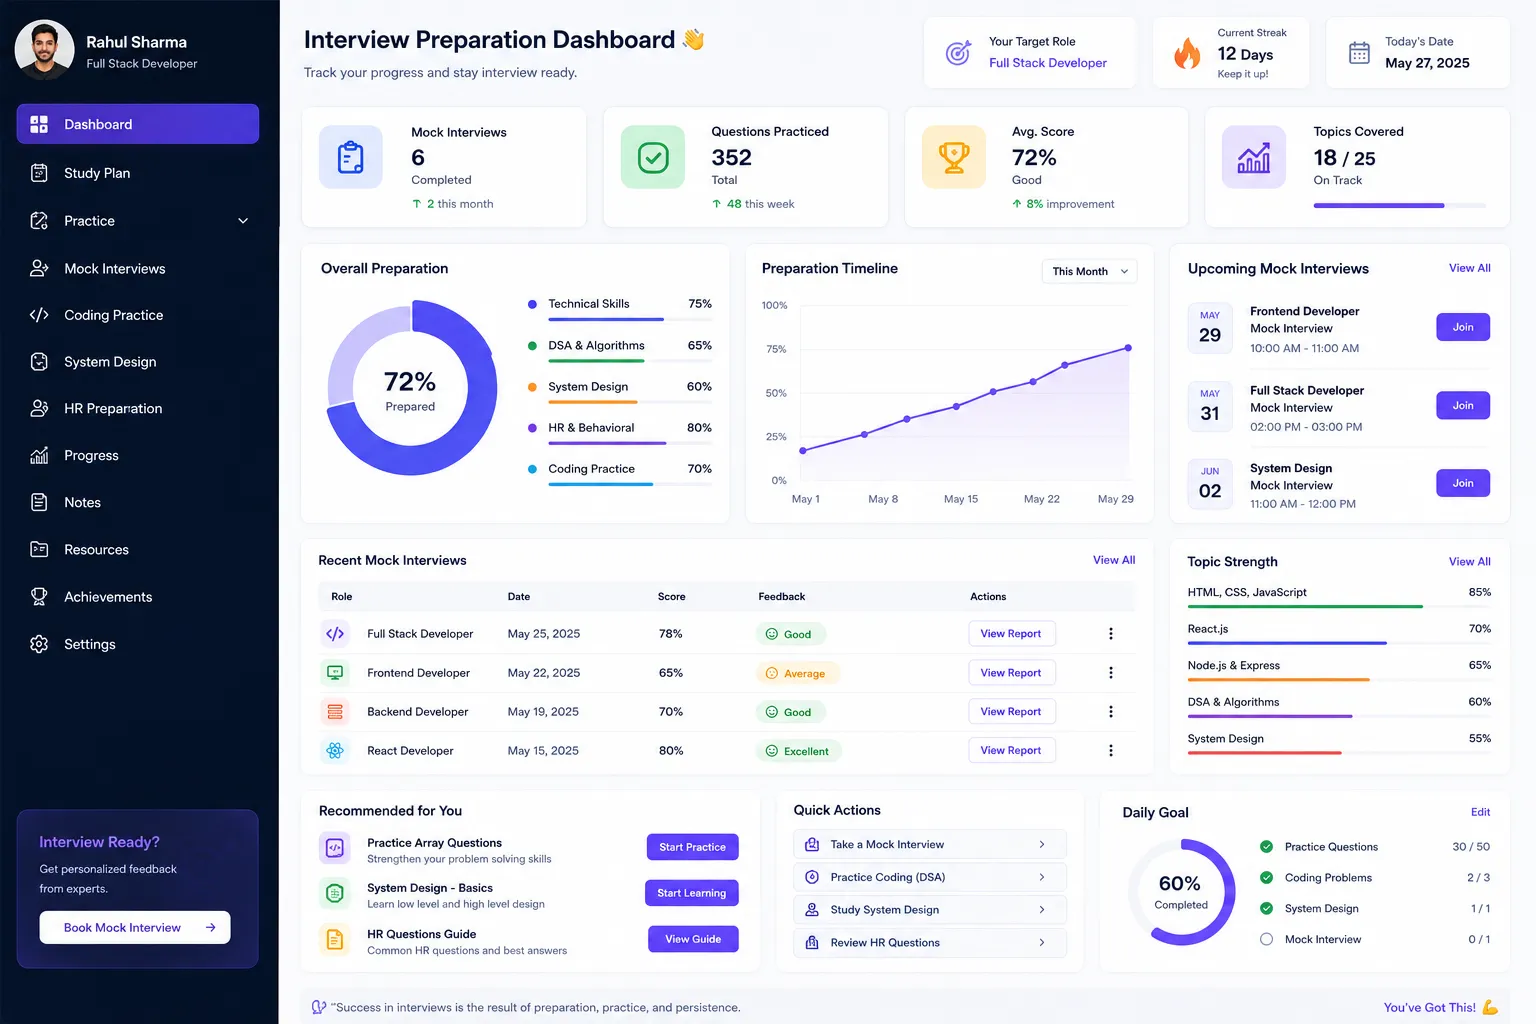
Task: Open Study System Design quick action
Action: [930, 910]
